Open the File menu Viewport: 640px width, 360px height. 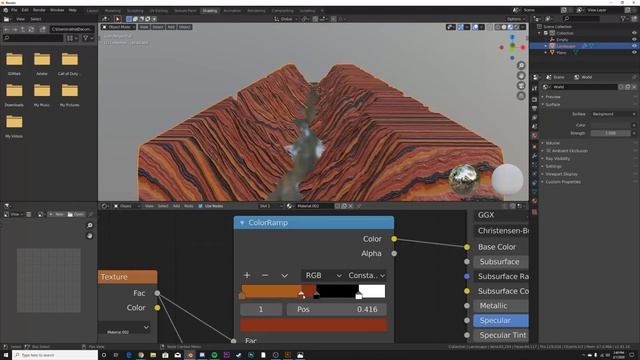click(x=14, y=10)
